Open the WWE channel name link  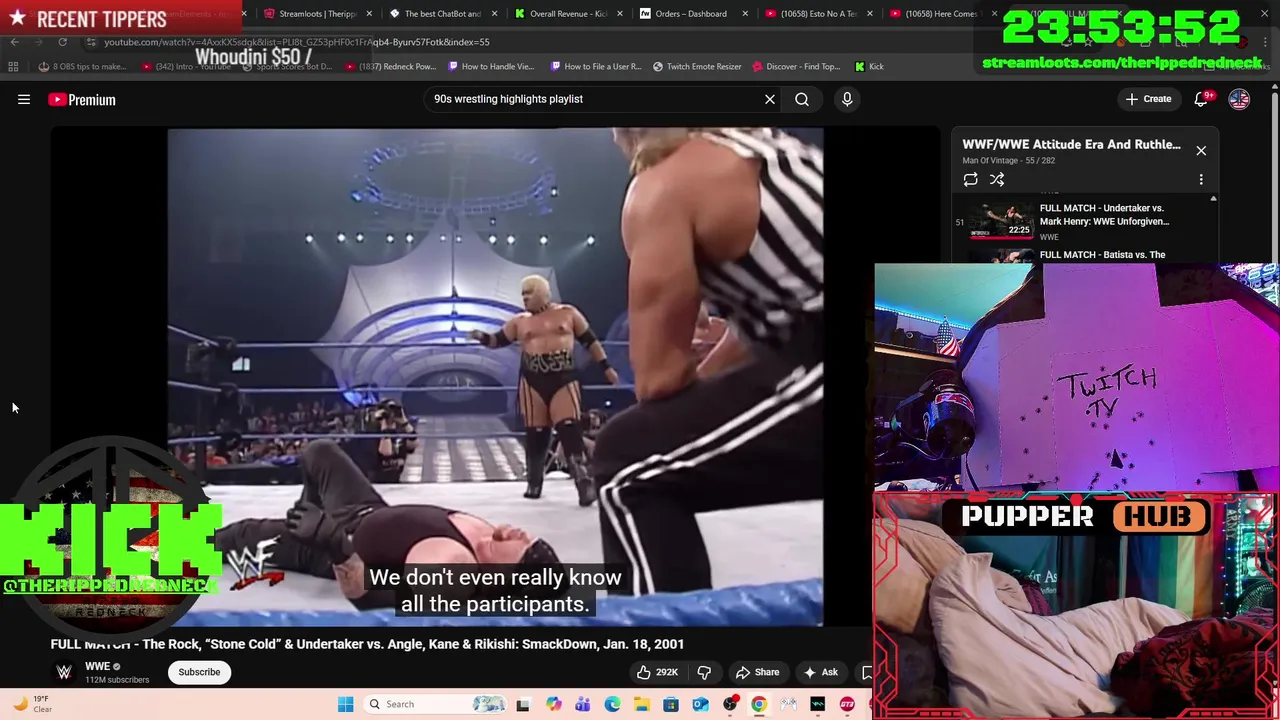pos(97,666)
